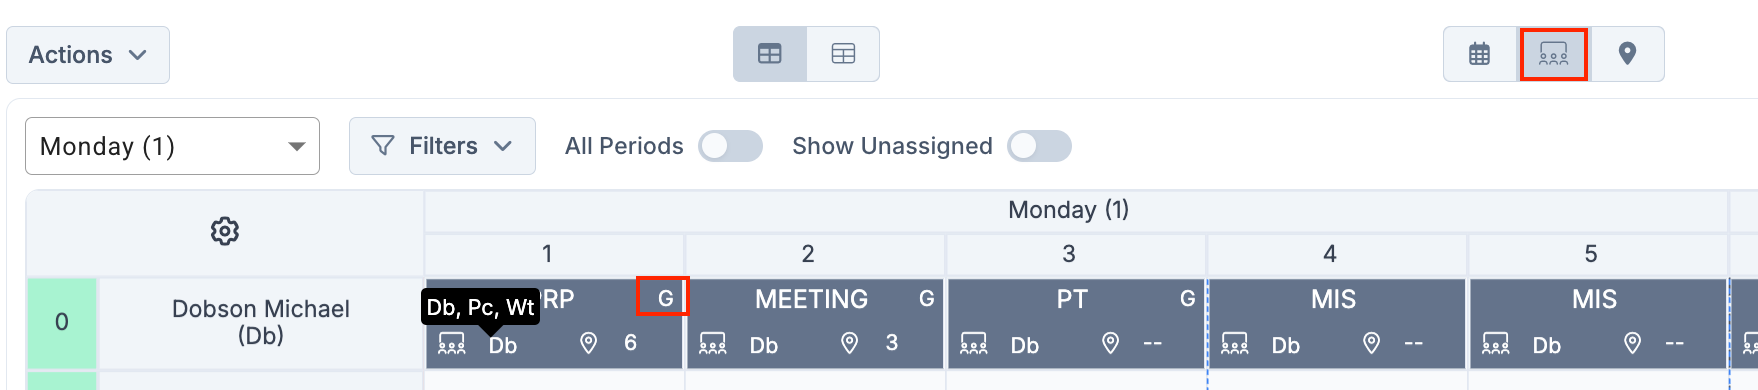Click period 3 column header
The width and height of the screenshot is (1758, 390).
1069,254
